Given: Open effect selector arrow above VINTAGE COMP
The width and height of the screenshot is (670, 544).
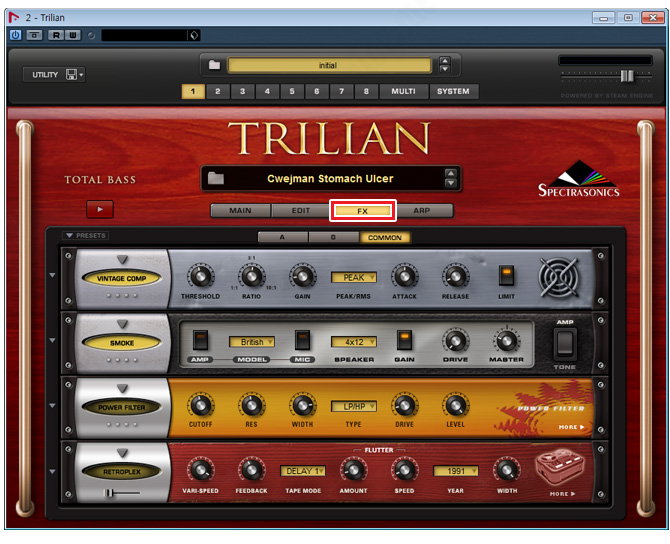Looking at the screenshot, I should point(122,259).
